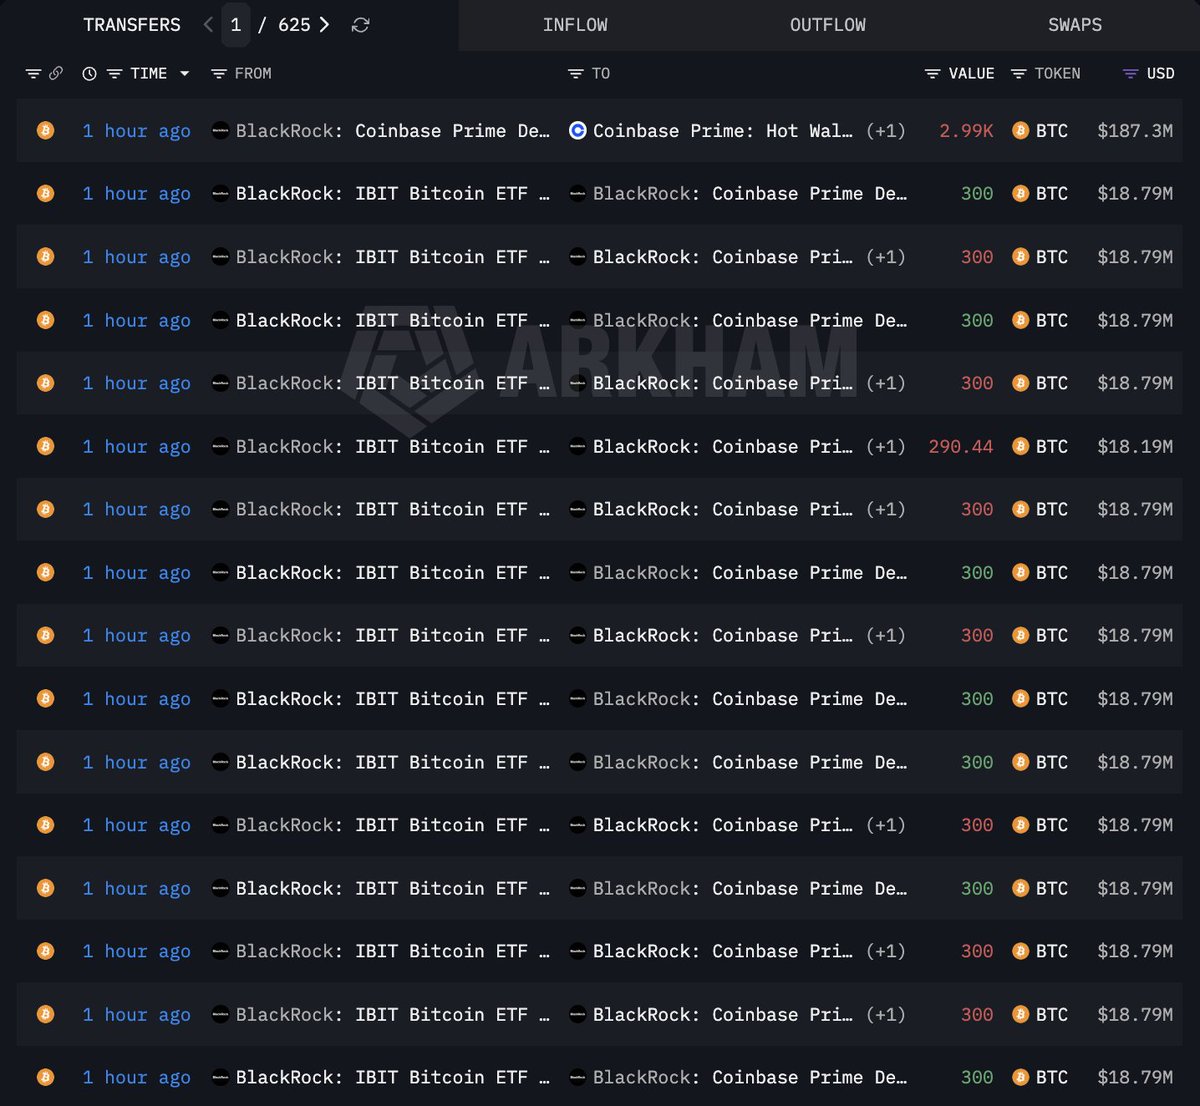Click the page number input field
Image resolution: width=1200 pixels, height=1106 pixels.
click(236, 25)
